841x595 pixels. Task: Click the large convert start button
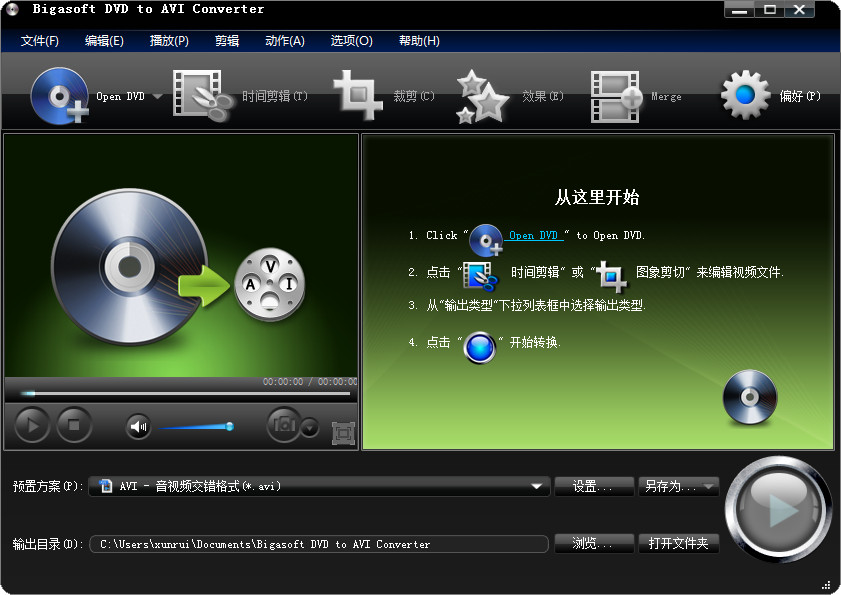[778, 509]
